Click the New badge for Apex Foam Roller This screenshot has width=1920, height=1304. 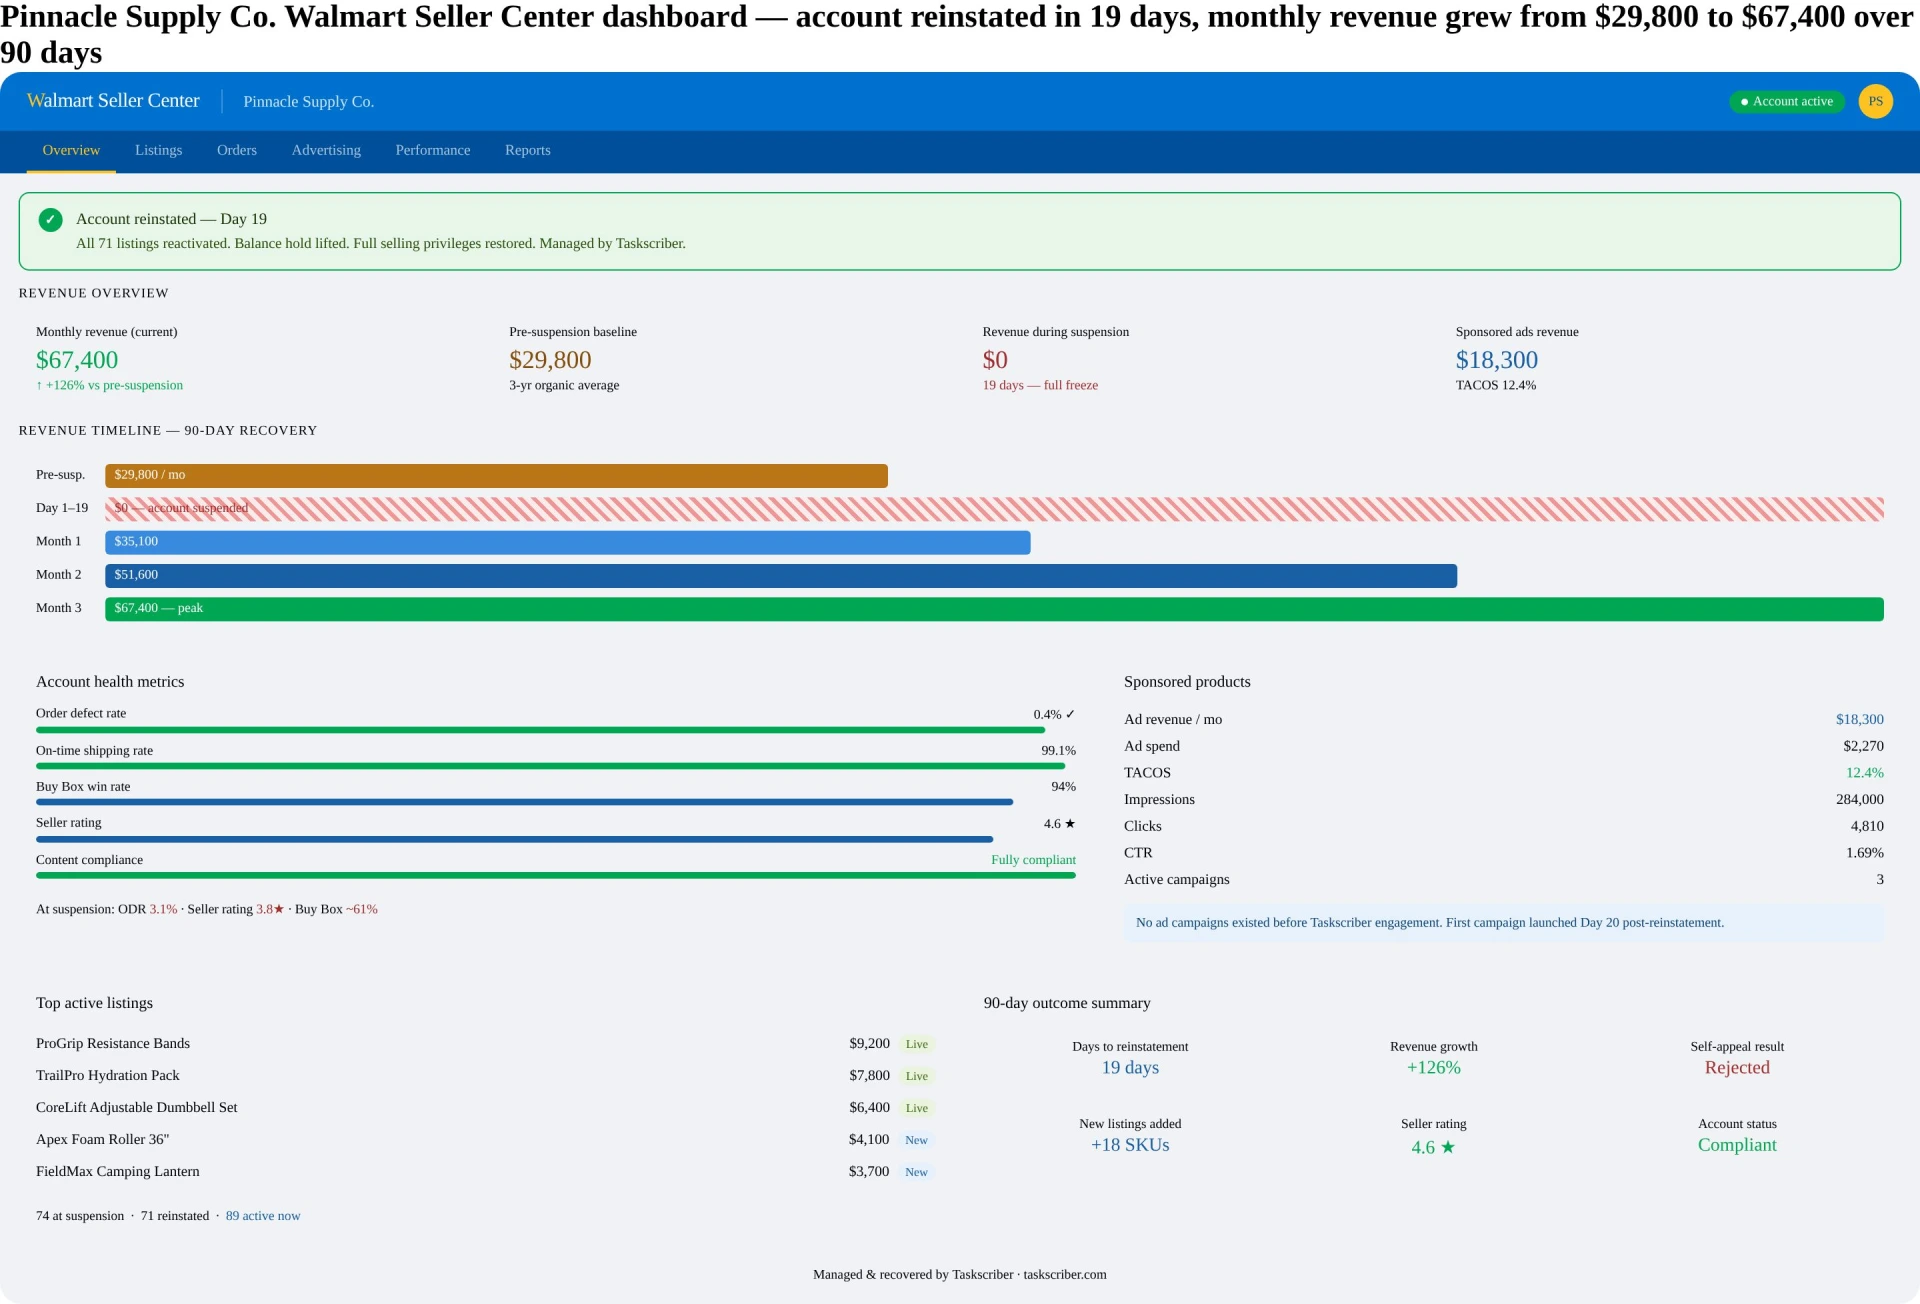coord(916,1140)
